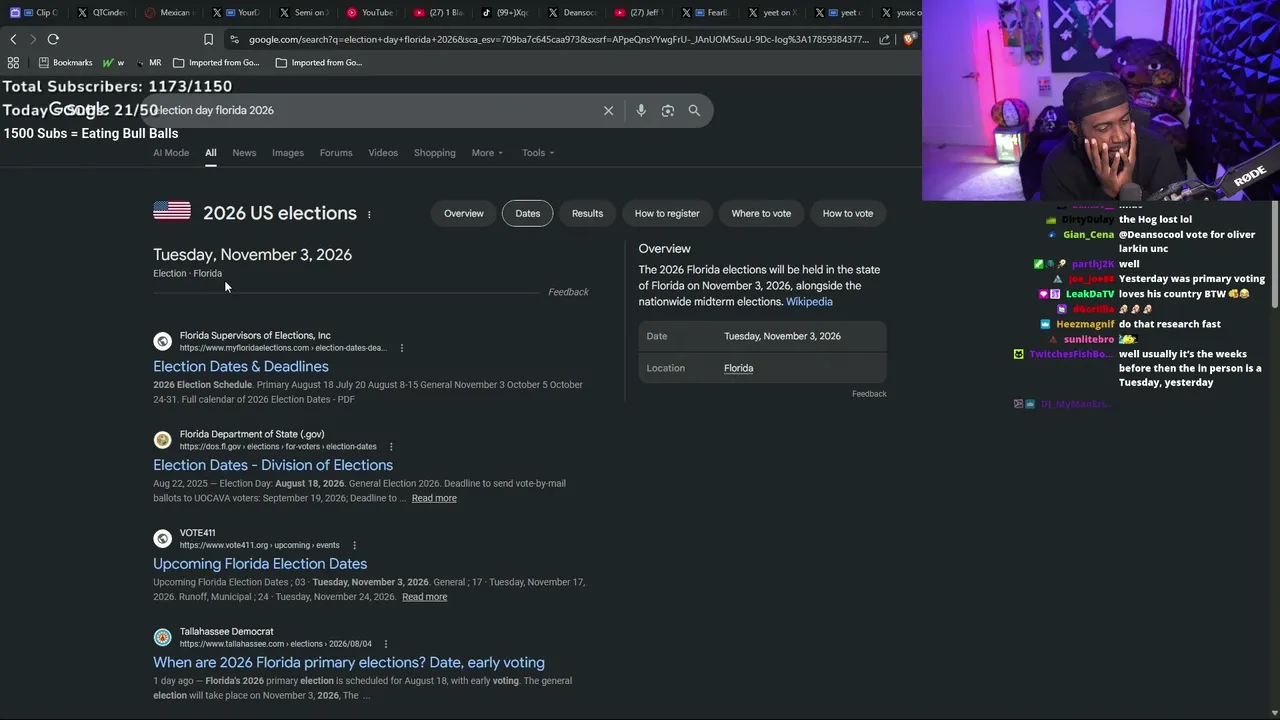Share this page from the address bar
The width and height of the screenshot is (1280, 720).
pyautogui.click(x=885, y=39)
